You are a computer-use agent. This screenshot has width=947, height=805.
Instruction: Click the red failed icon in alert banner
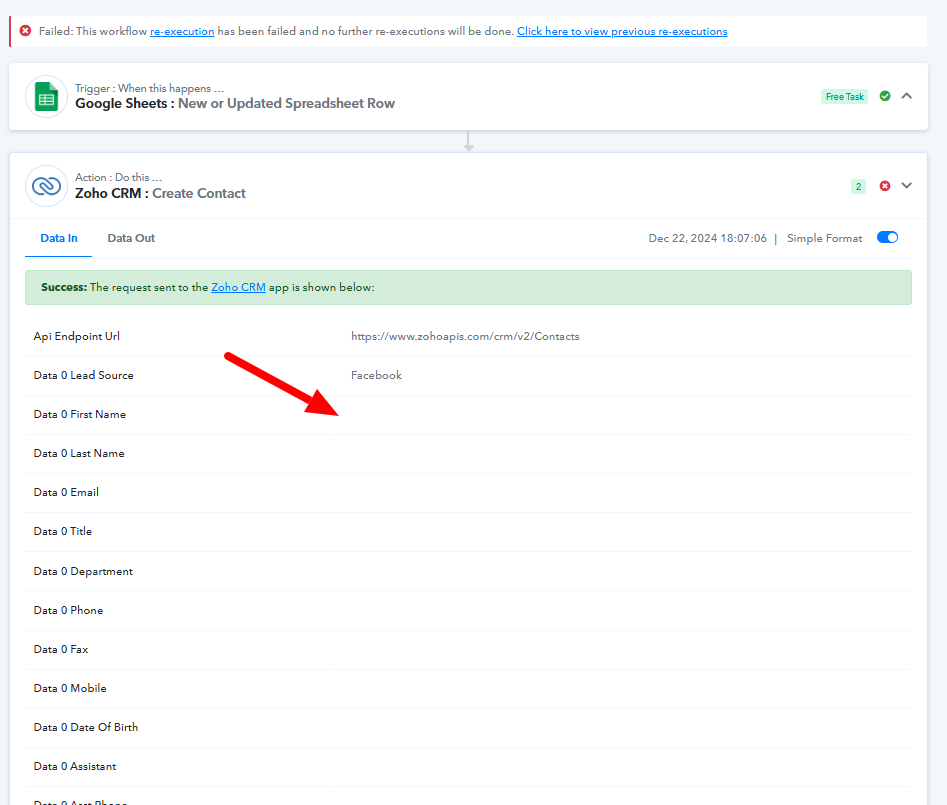25,31
